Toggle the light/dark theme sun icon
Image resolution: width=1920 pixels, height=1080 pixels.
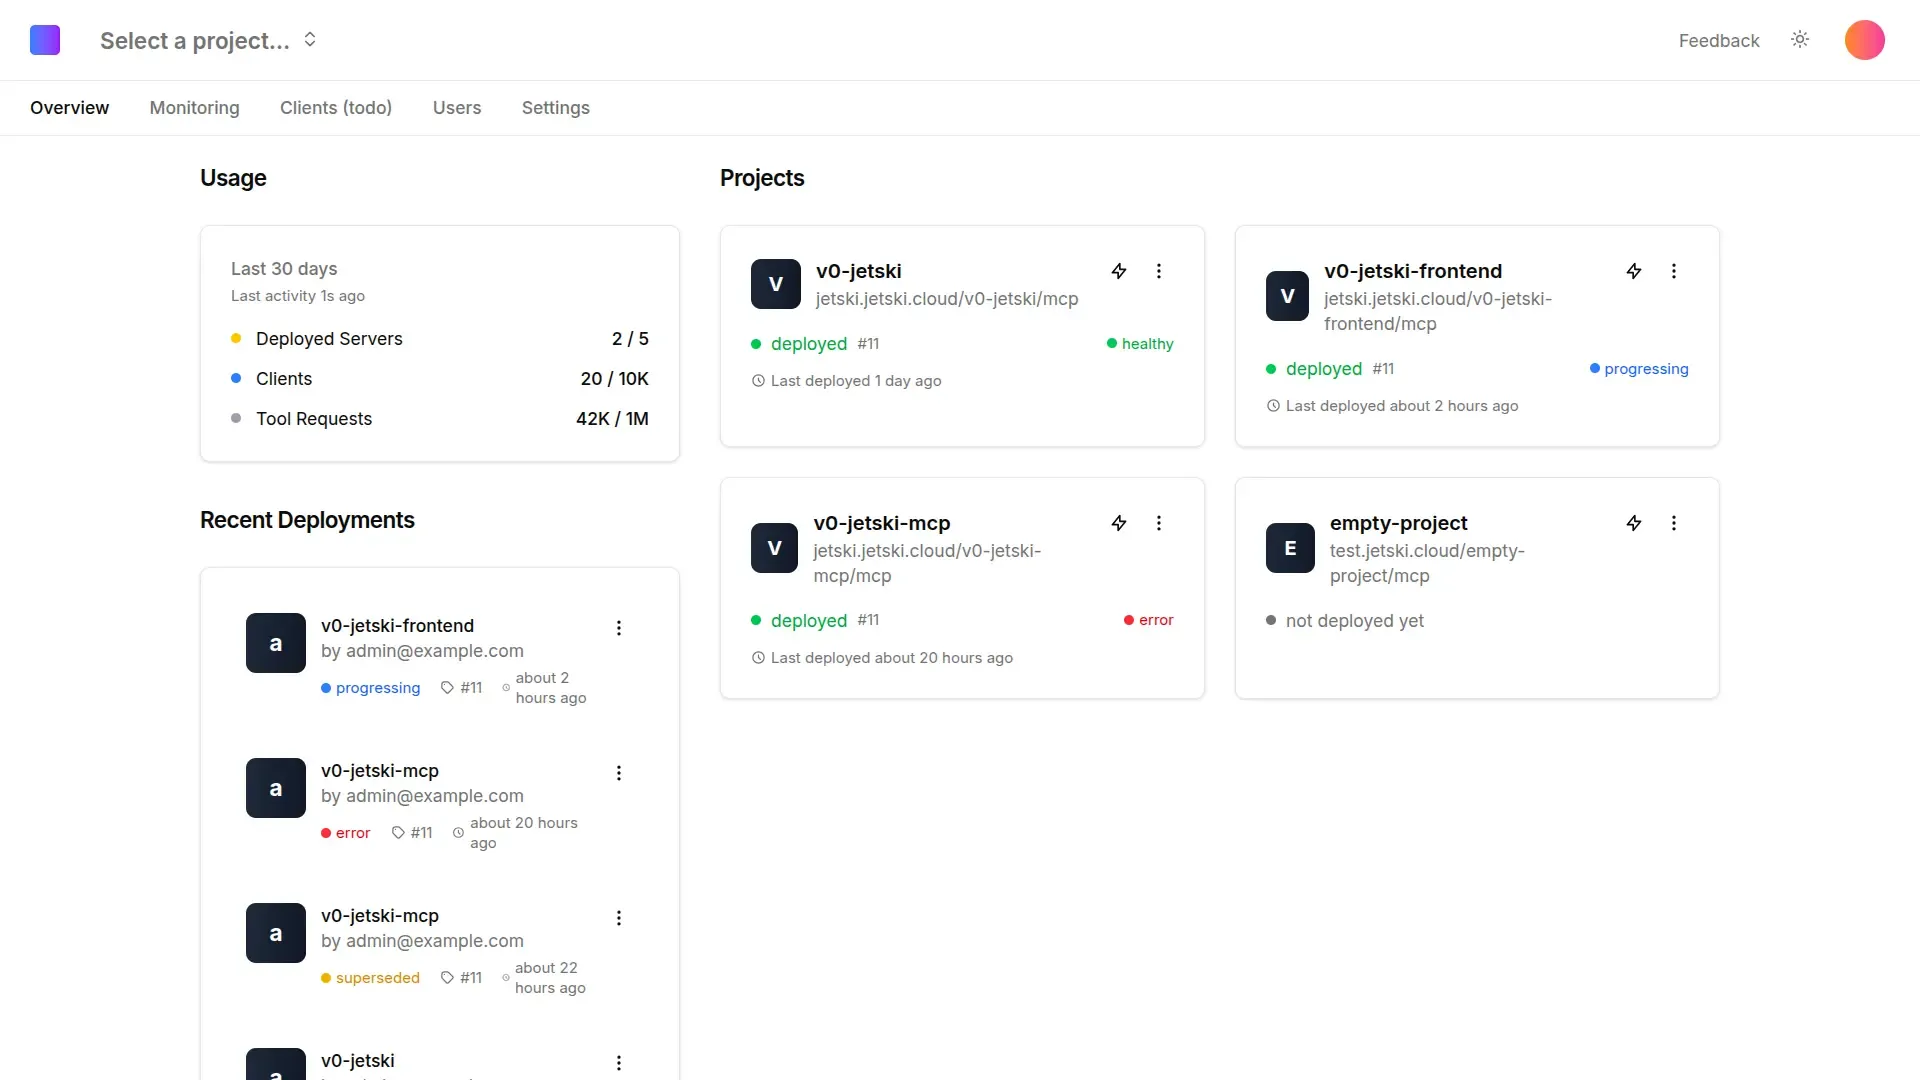(x=1800, y=40)
